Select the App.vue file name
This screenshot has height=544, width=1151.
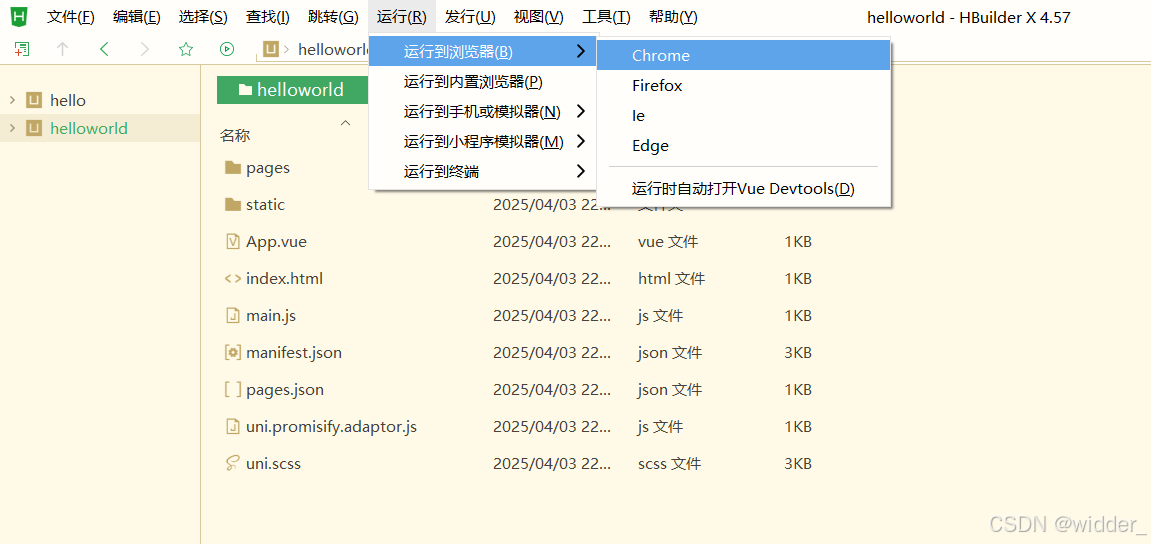point(276,242)
